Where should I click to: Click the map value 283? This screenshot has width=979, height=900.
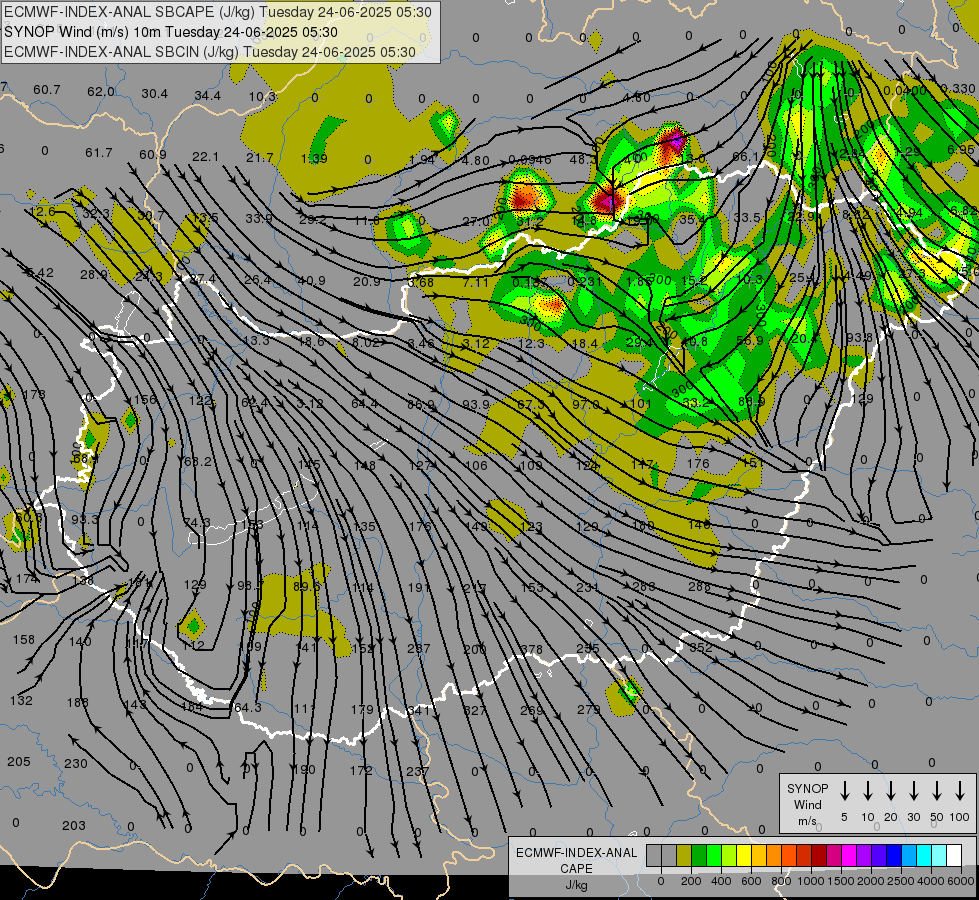coord(644,586)
